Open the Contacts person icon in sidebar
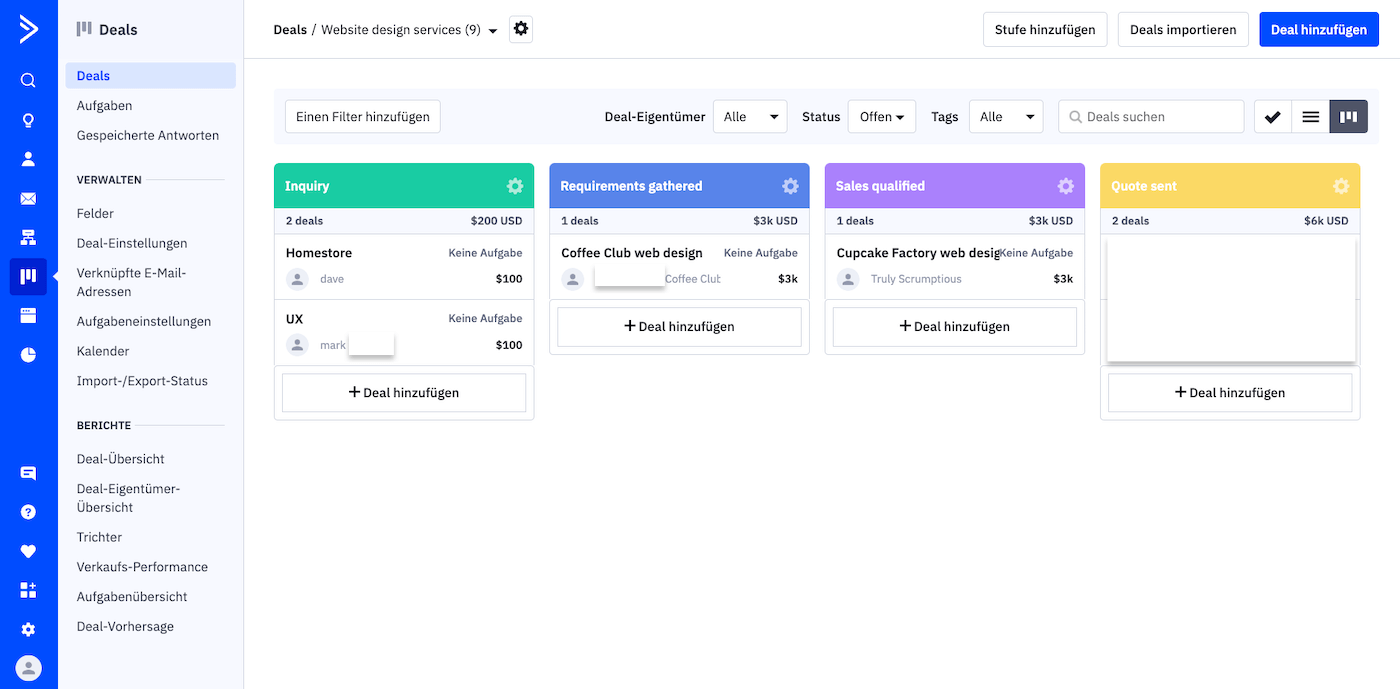Viewport: 1400px width, 689px height. click(28, 159)
